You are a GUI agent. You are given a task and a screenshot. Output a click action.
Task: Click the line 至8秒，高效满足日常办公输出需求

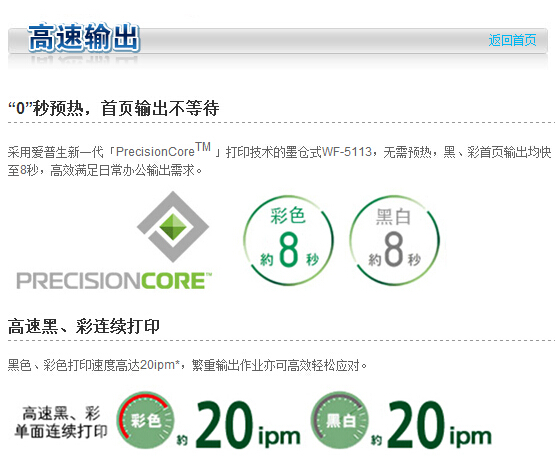pos(105,170)
